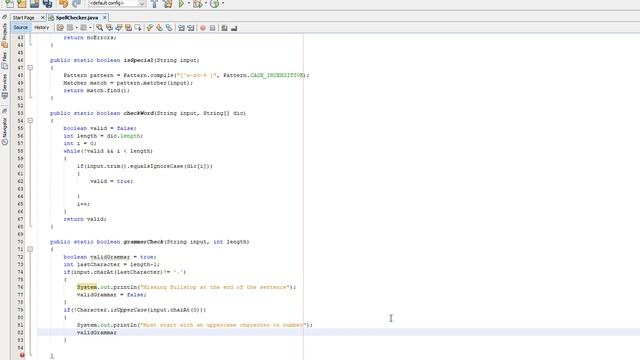The image size is (640, 360).
Task: Click the Forward navigation editor icon
Action: click(x=83, y=28)
